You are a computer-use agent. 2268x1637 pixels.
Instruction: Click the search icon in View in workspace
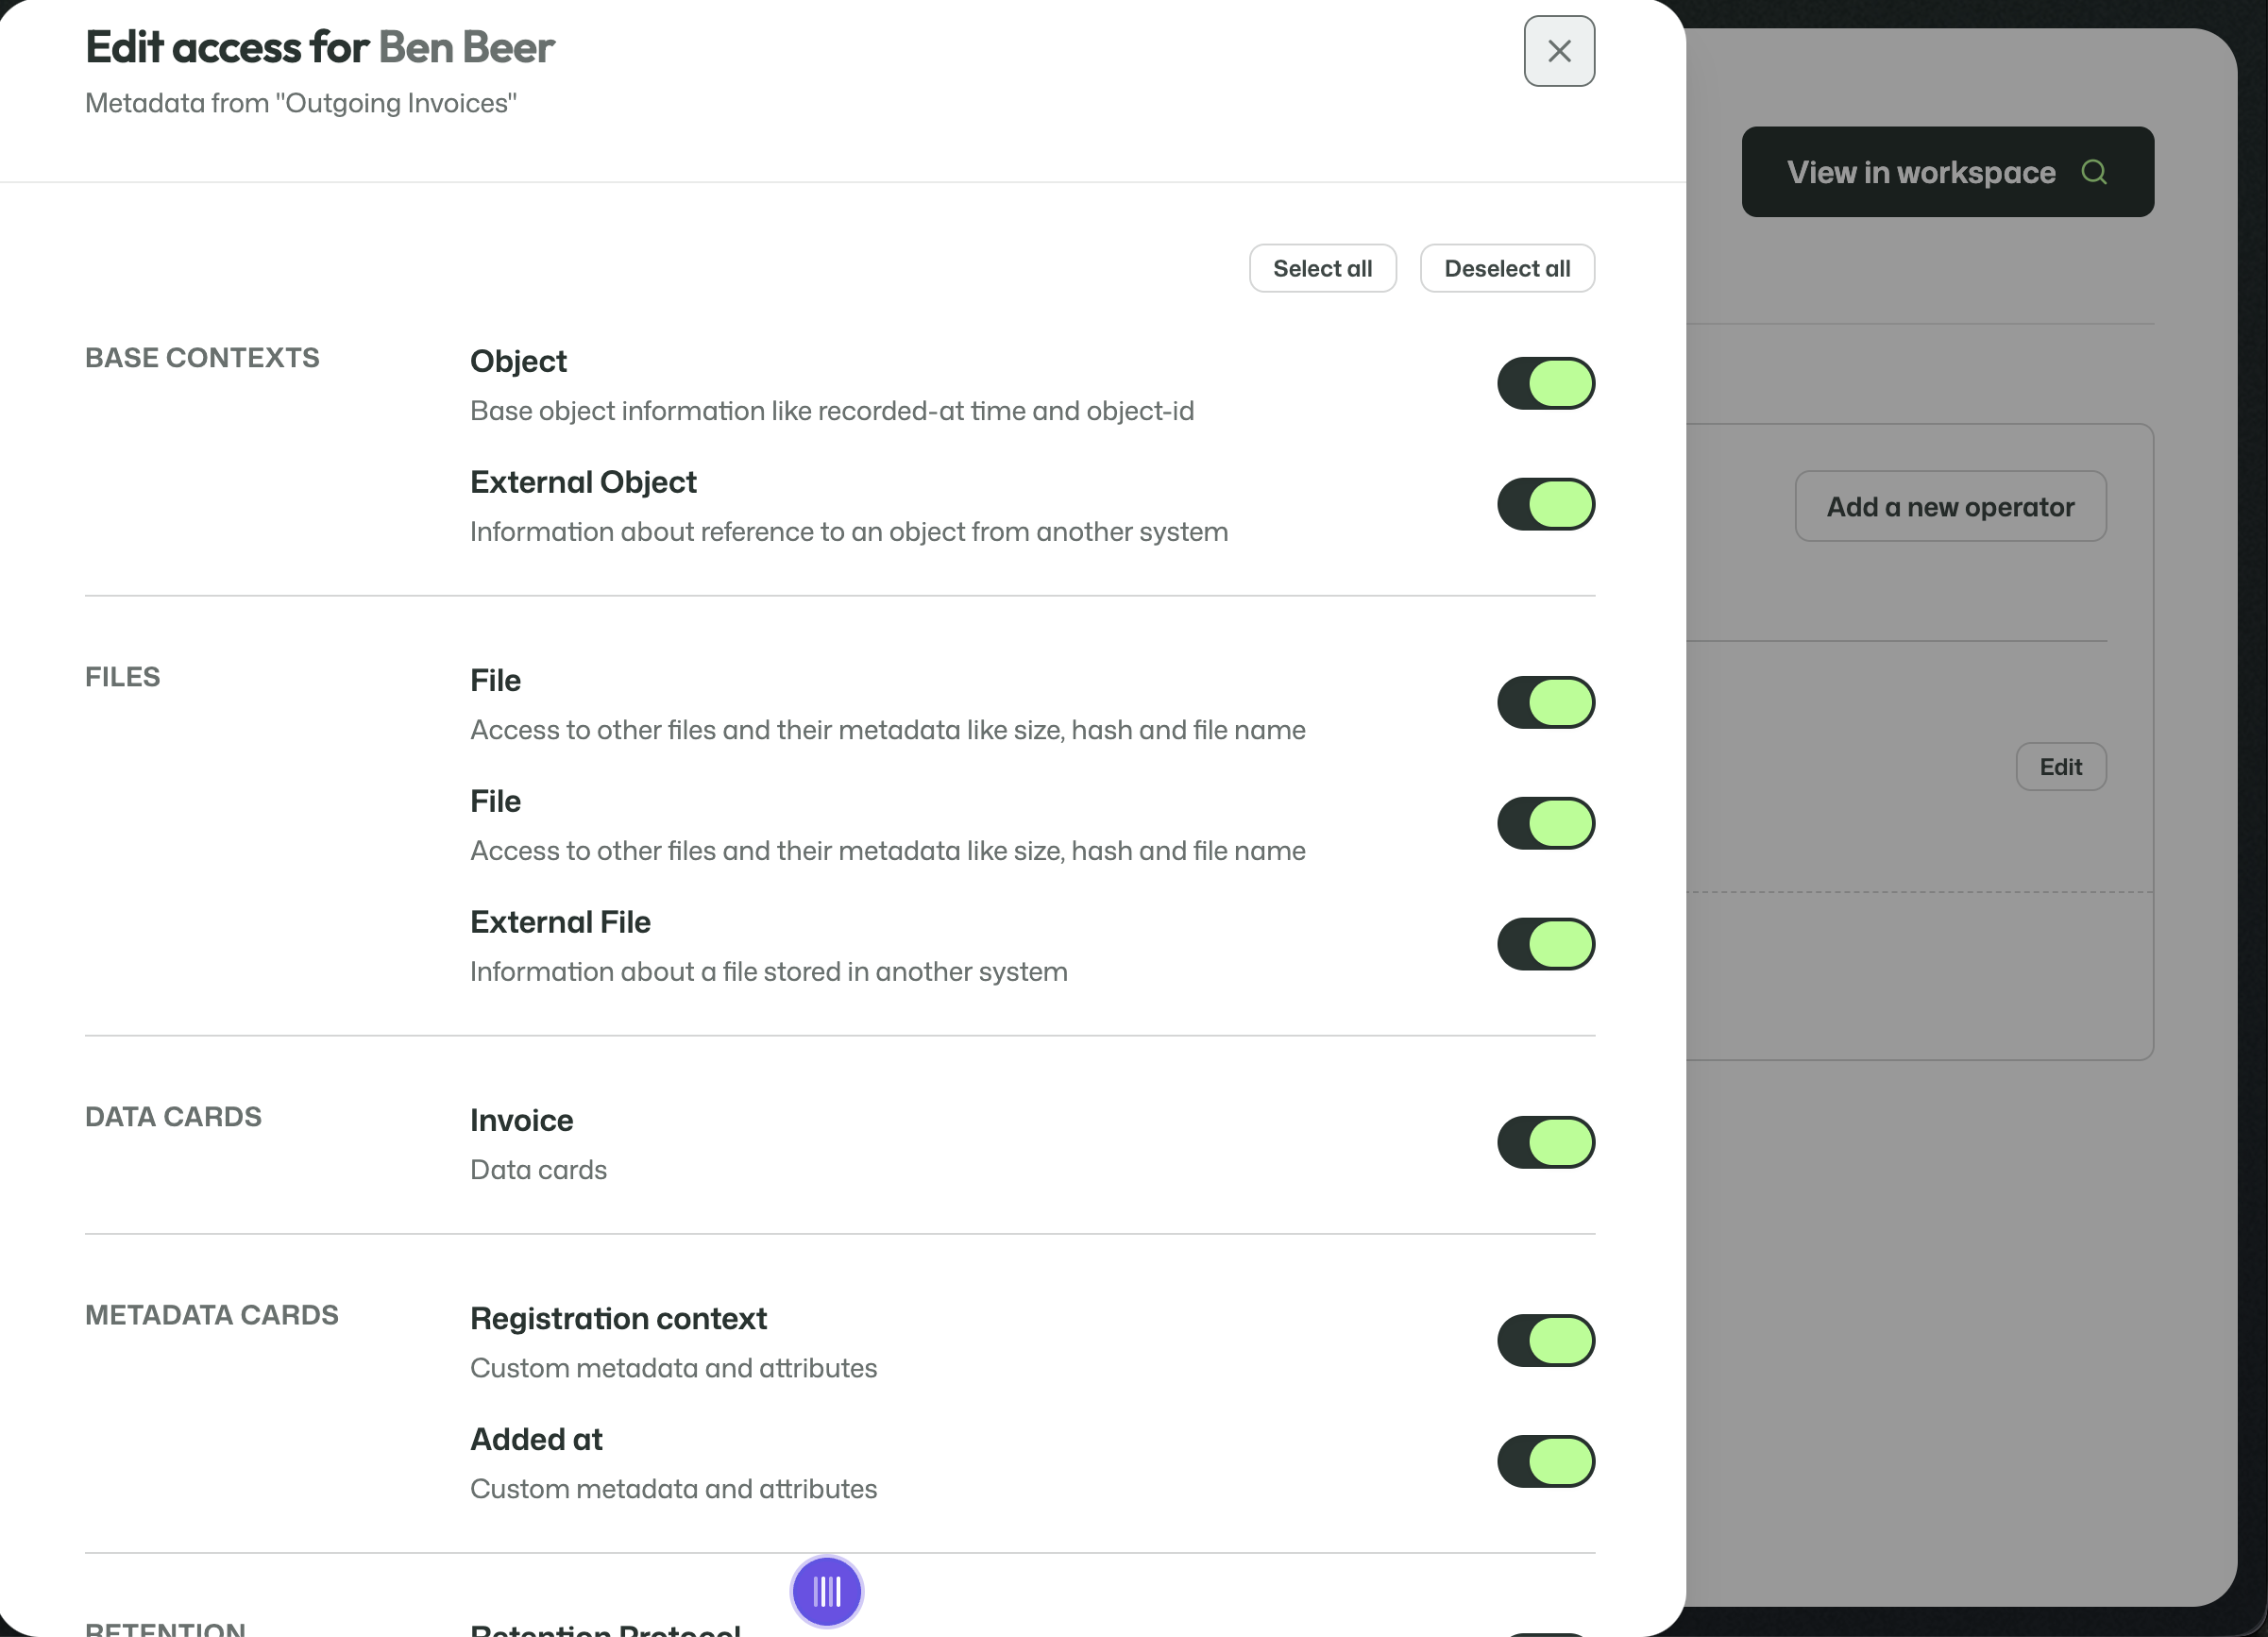point(2094,172)
